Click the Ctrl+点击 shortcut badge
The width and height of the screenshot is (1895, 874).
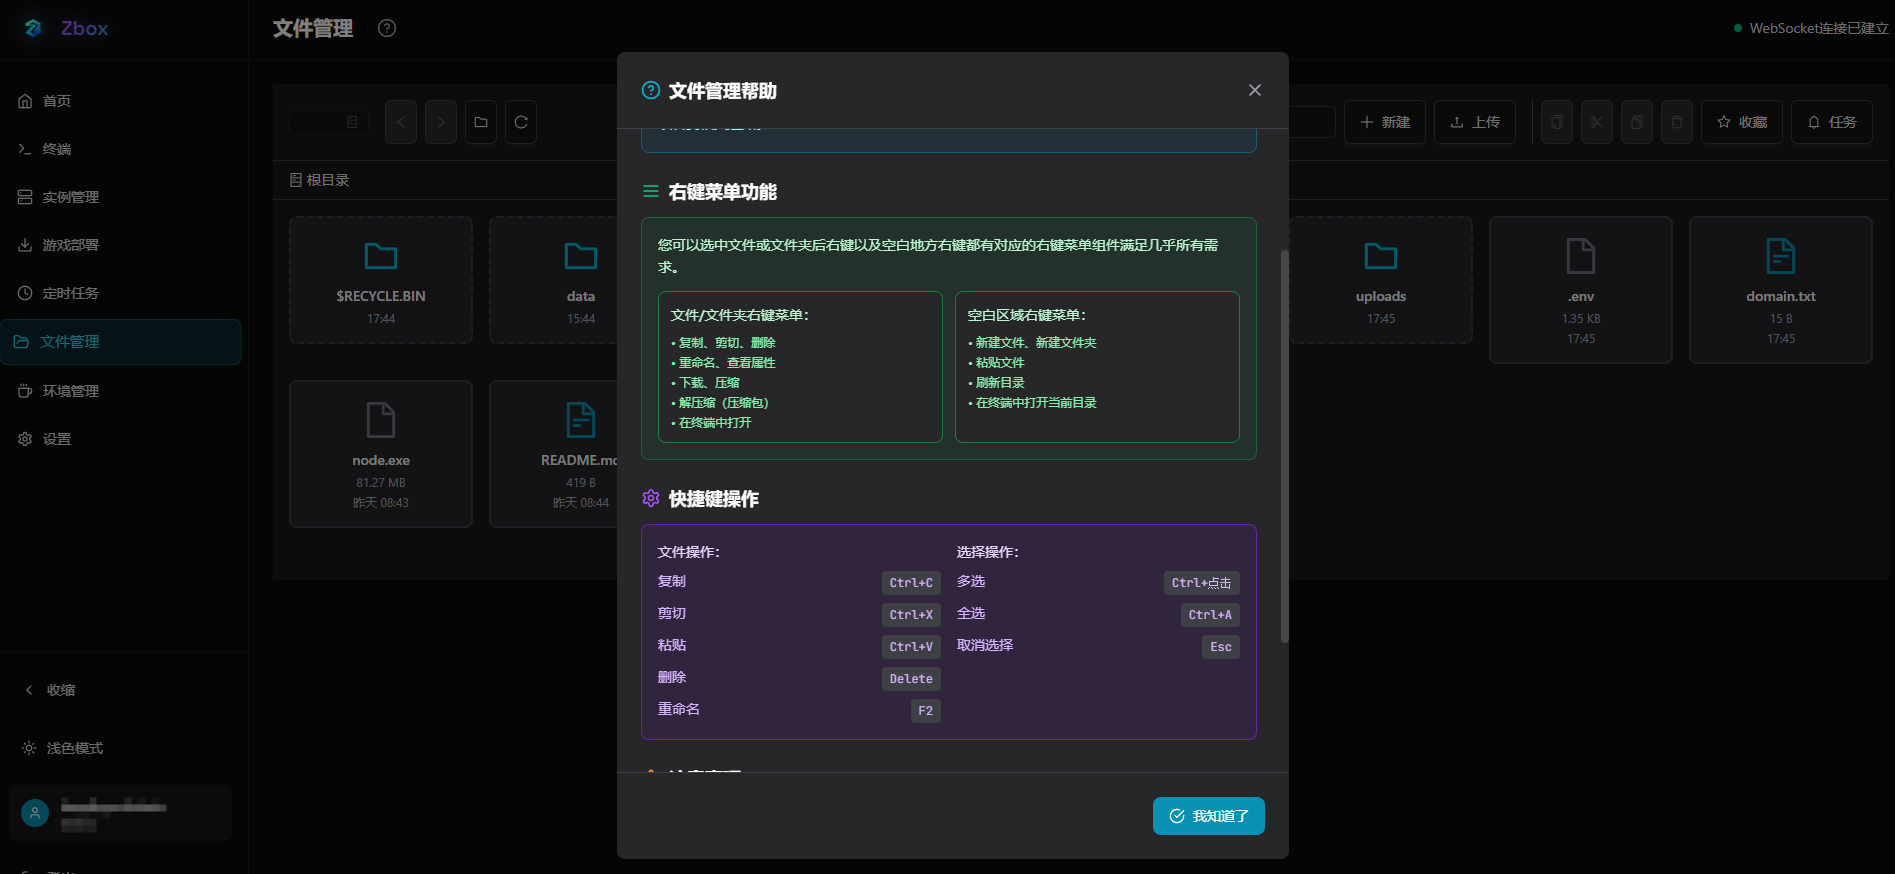[x=1202, y=583]
